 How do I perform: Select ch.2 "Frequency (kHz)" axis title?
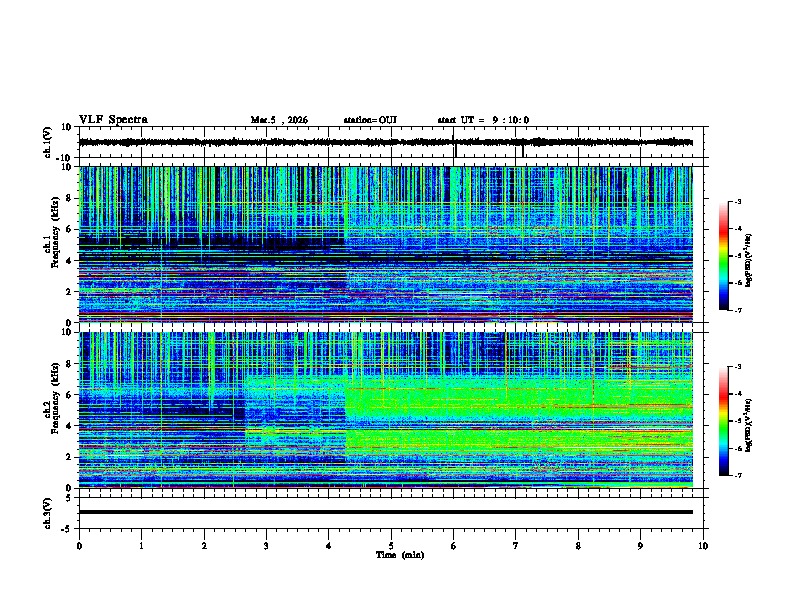tap(55, 398)
